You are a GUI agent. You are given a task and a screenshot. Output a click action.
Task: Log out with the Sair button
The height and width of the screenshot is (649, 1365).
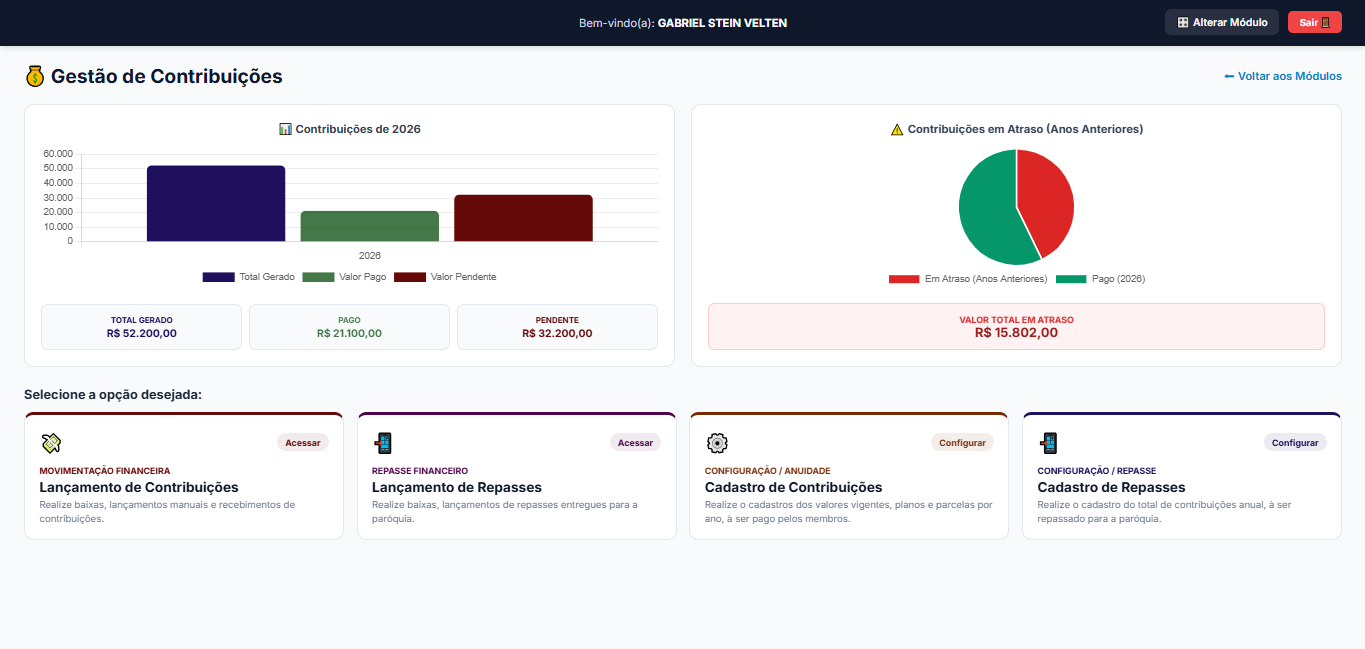click(x=1314, y=22)
